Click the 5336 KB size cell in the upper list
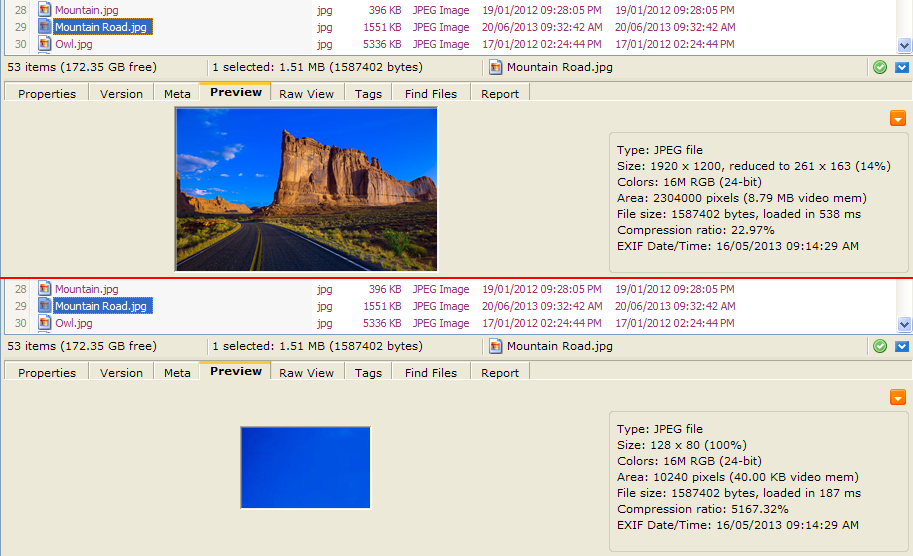Screen dimensions: 913x556 pos(382,44)
